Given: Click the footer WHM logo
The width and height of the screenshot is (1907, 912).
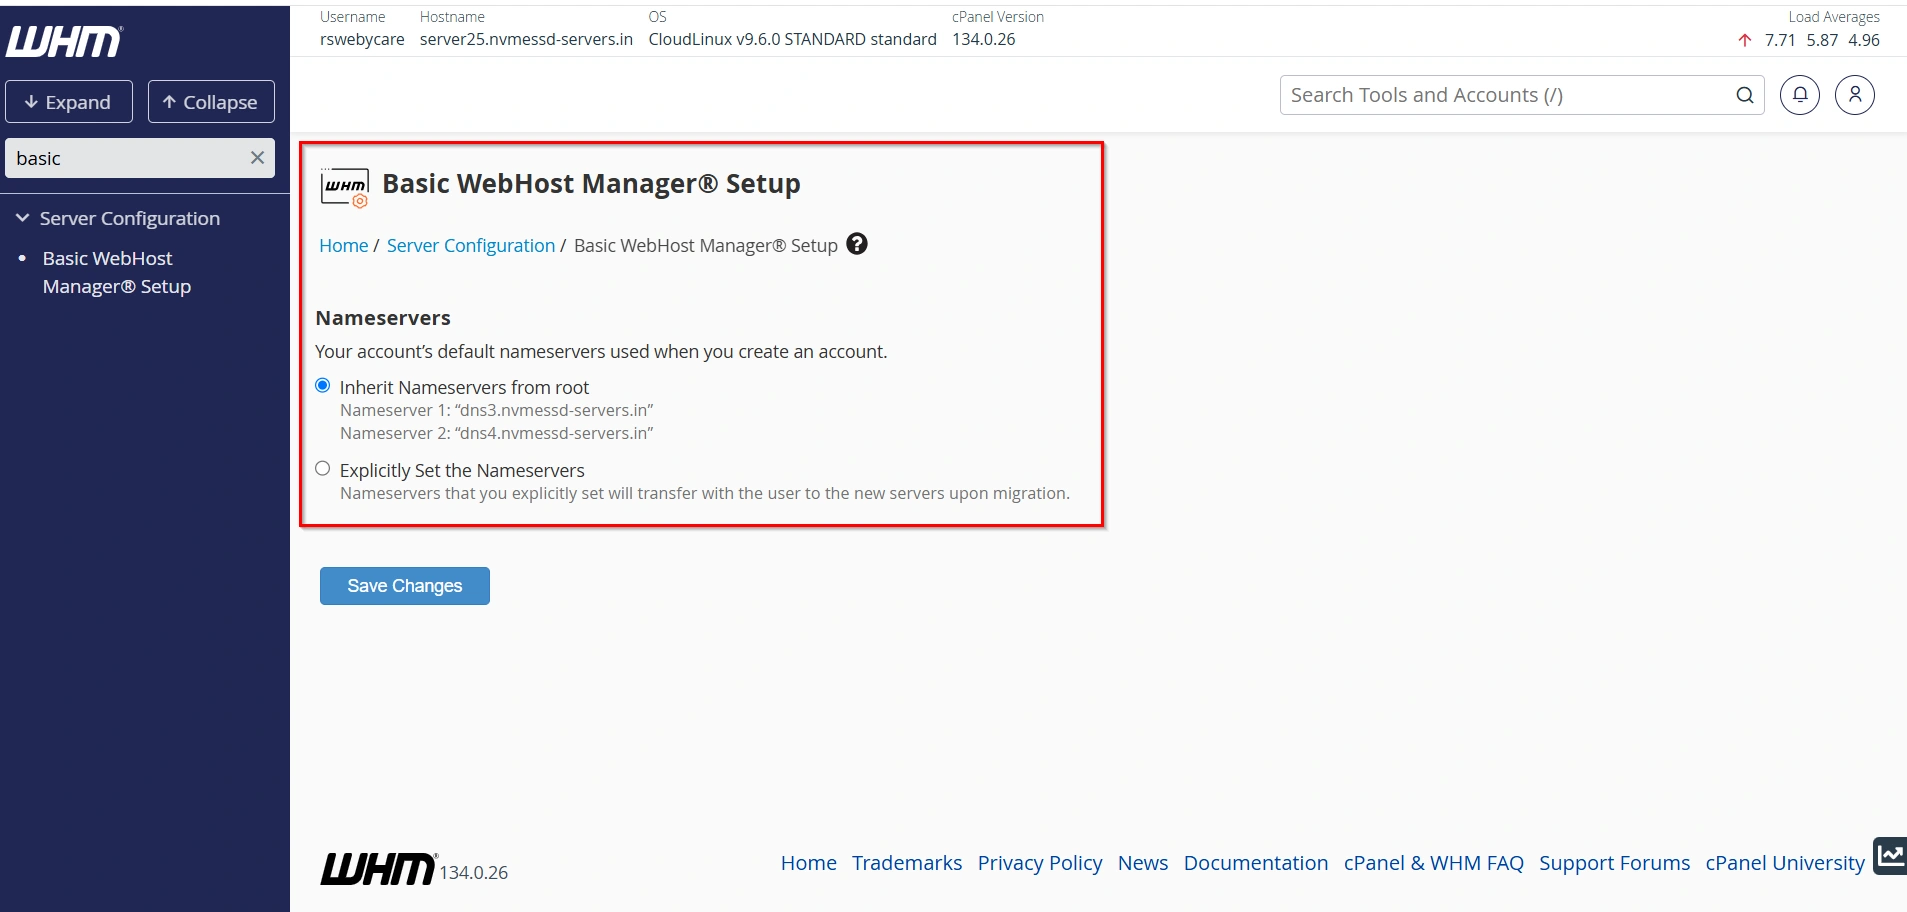Looking at the screenshot, I should pyautogui.click(x=379, y=869).
